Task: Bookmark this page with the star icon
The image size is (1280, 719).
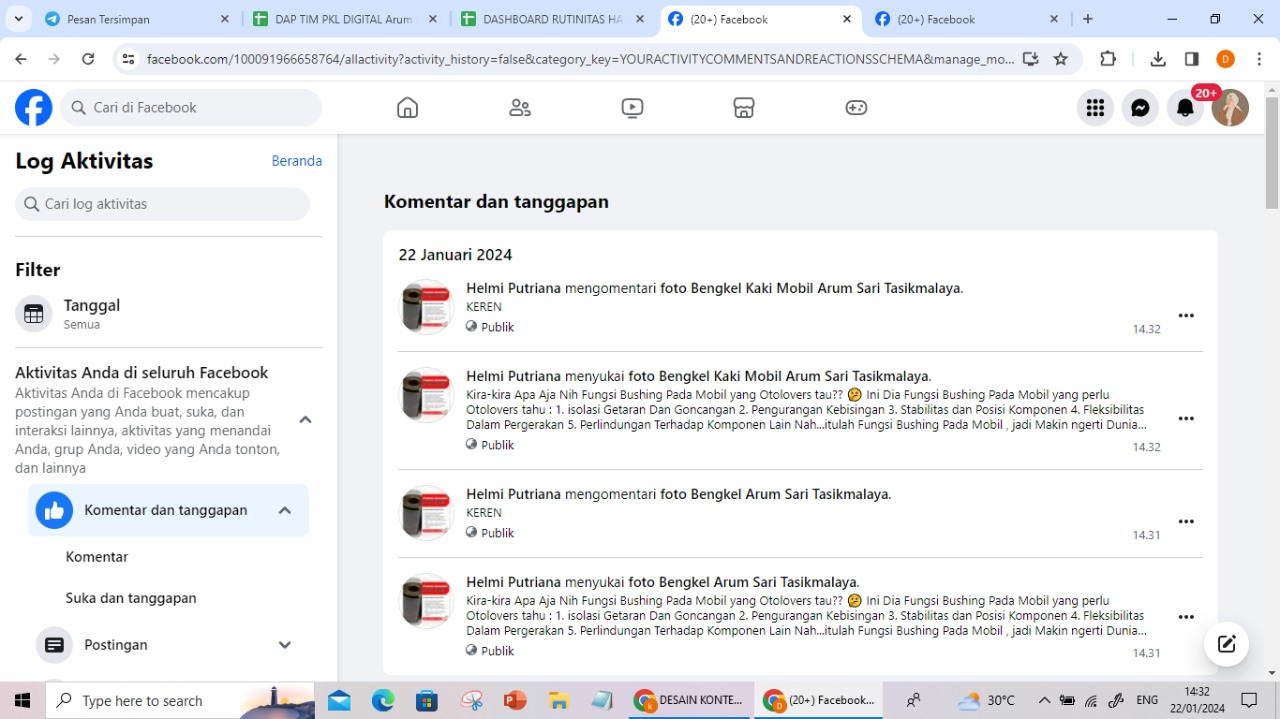Action: pos(1061,59)
